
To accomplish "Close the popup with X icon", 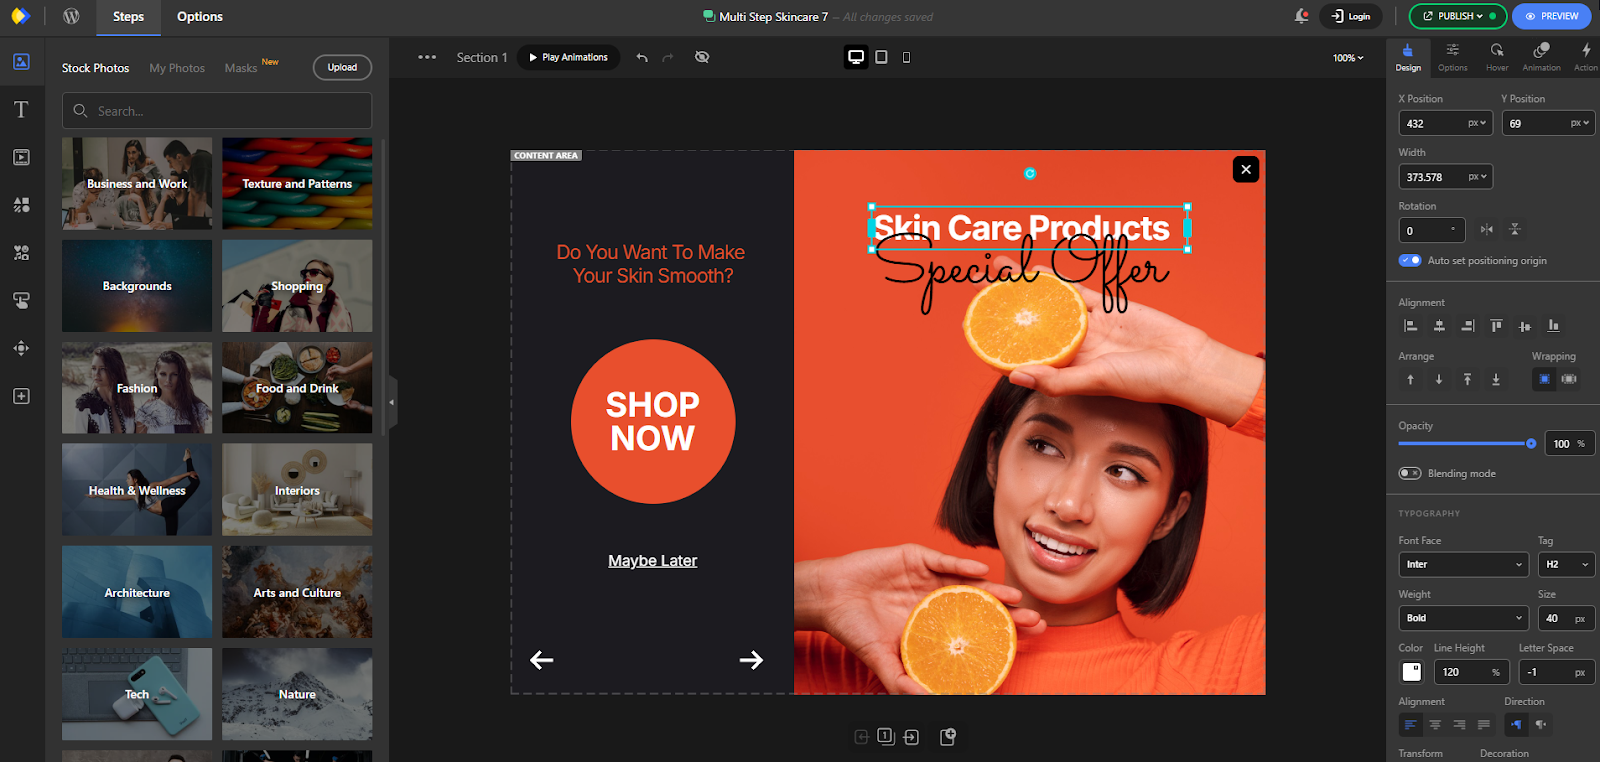I will tap(1245, 169).
